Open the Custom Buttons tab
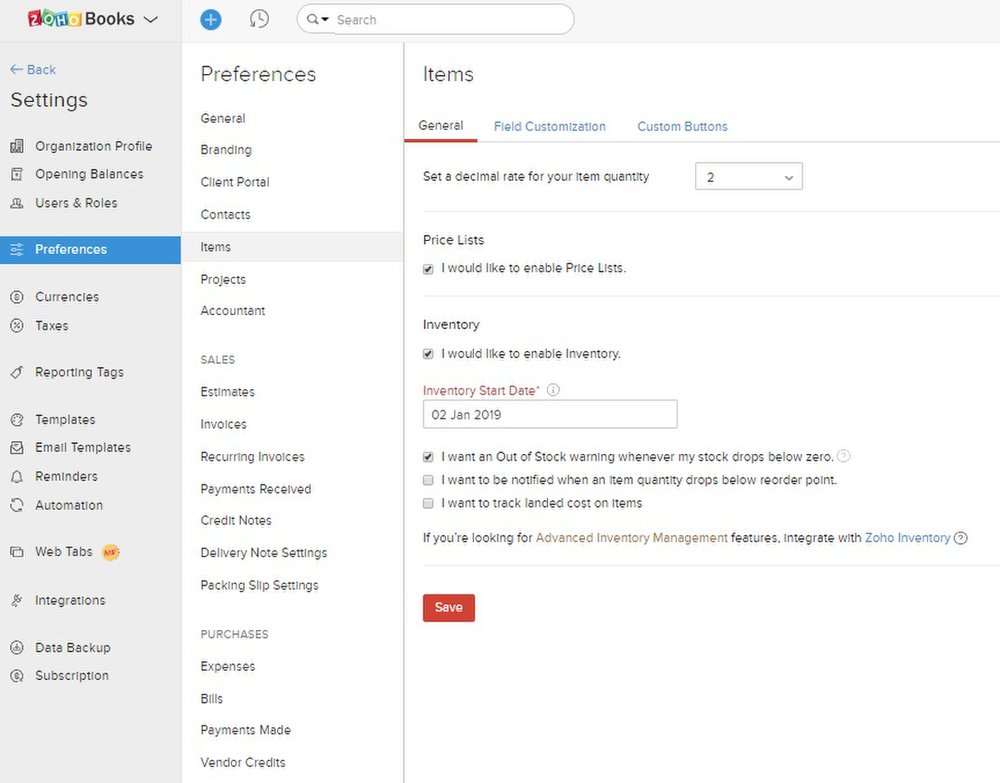 pyautogui.click(x=682, y=126)
